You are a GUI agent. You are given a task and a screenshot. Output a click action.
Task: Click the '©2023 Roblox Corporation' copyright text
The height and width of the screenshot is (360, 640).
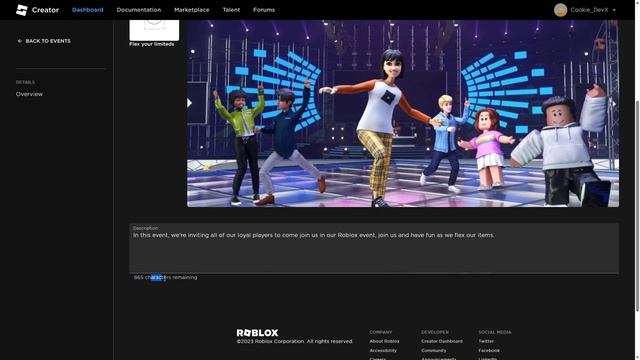click(x=294, y=341)
